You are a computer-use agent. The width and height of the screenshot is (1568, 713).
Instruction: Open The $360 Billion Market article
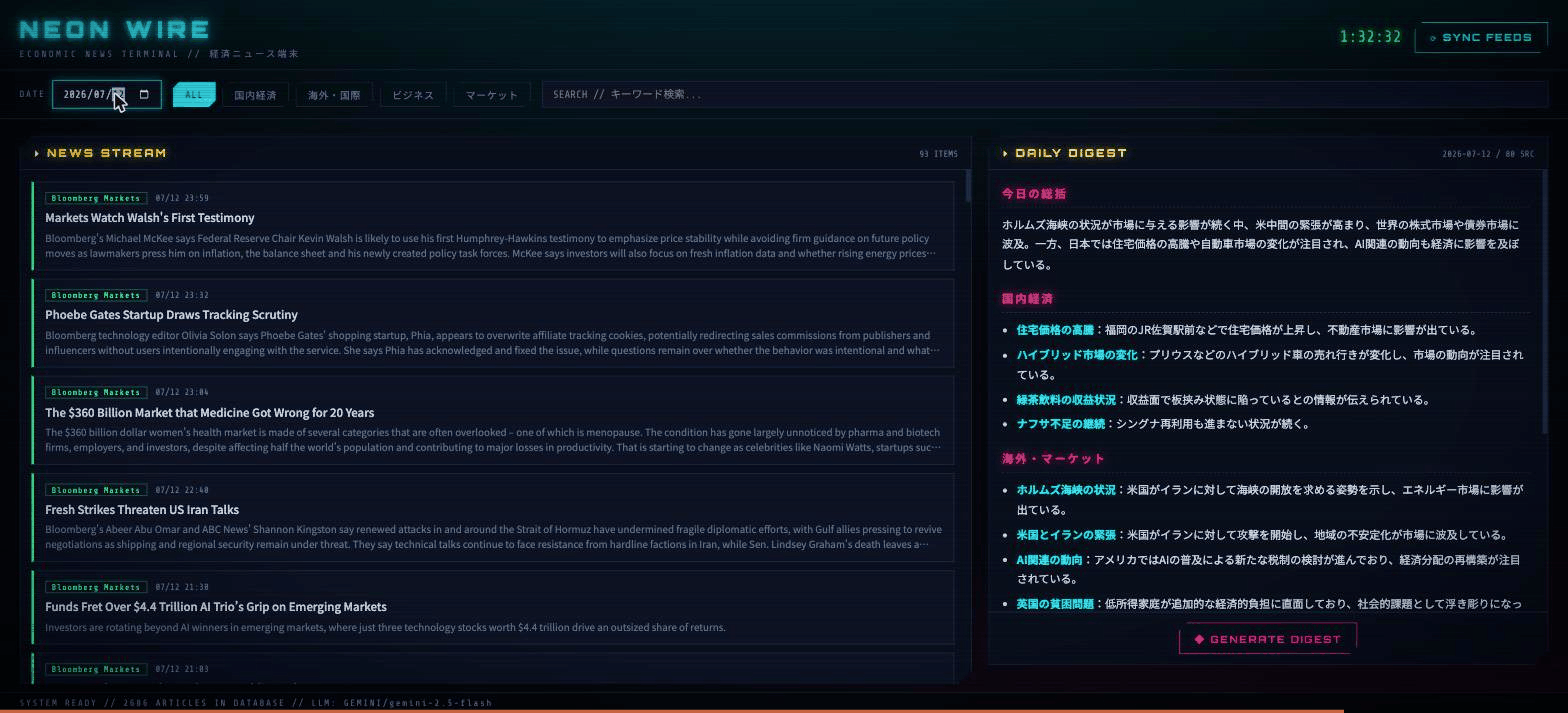tap(210, 413)
